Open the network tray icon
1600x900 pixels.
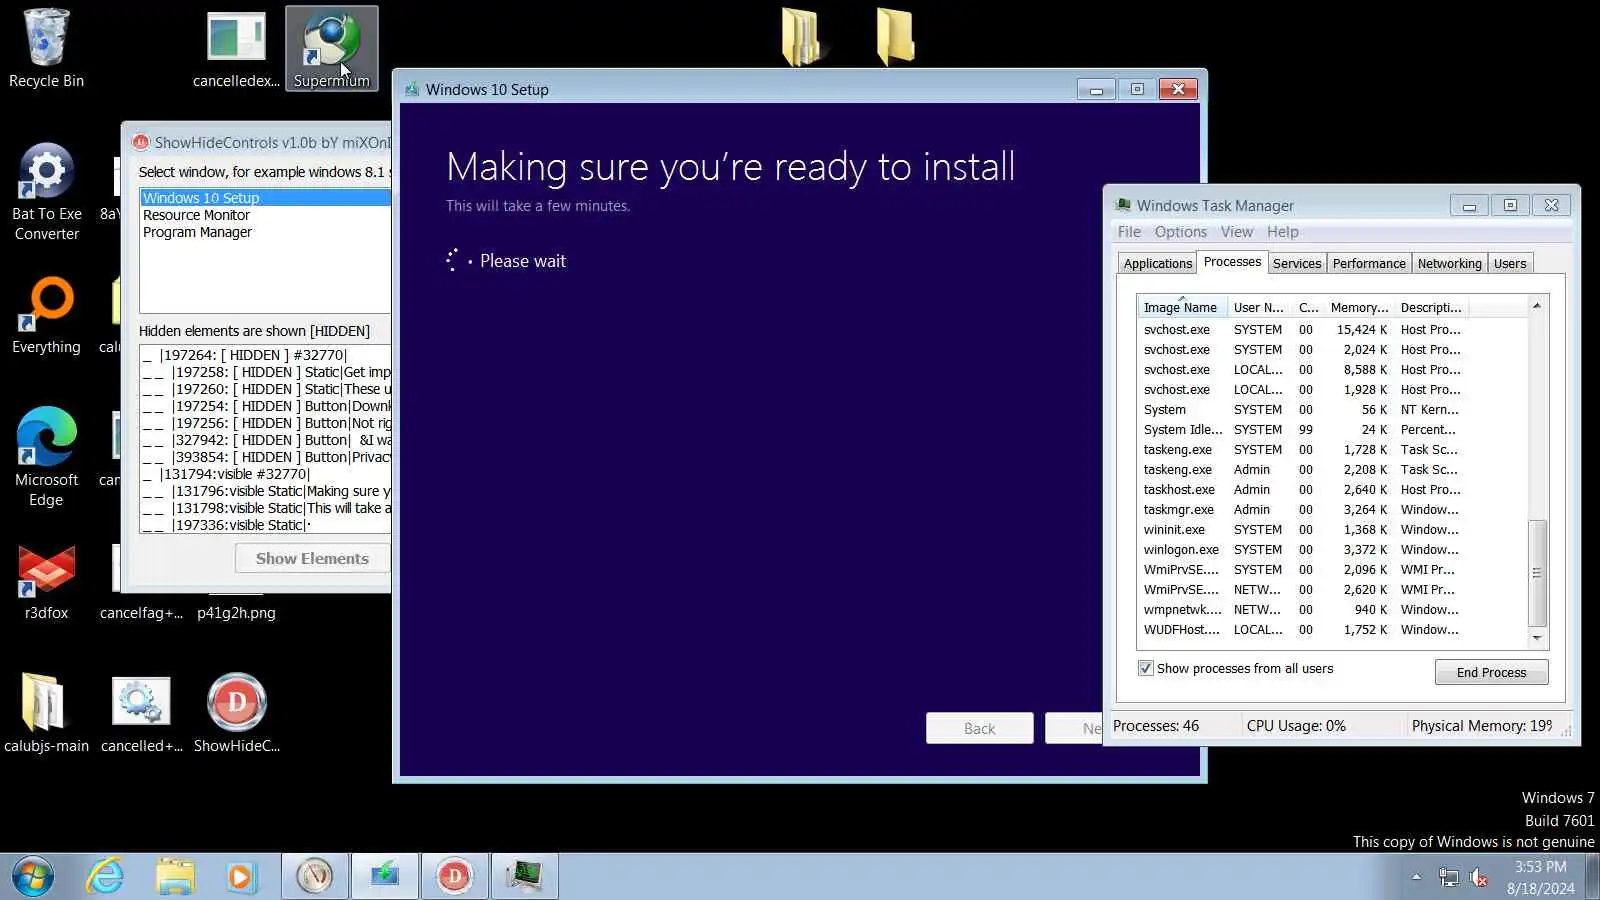1448,878
